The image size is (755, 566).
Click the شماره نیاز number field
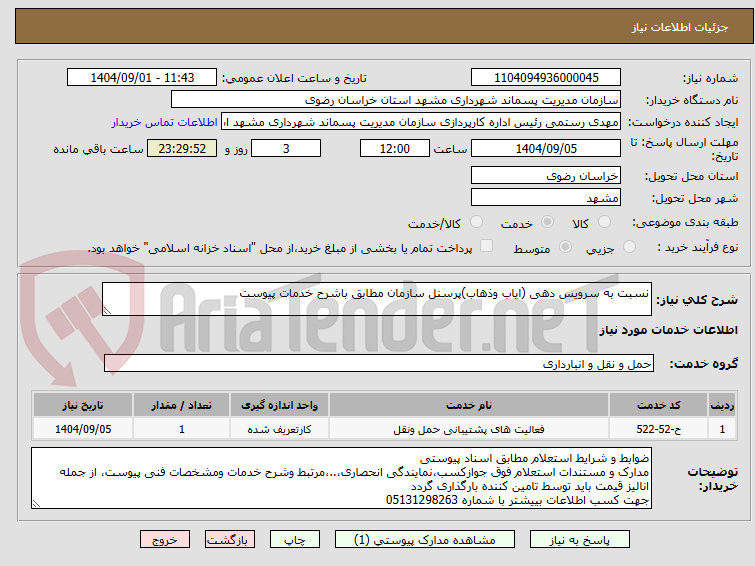(x=546, y=78)
